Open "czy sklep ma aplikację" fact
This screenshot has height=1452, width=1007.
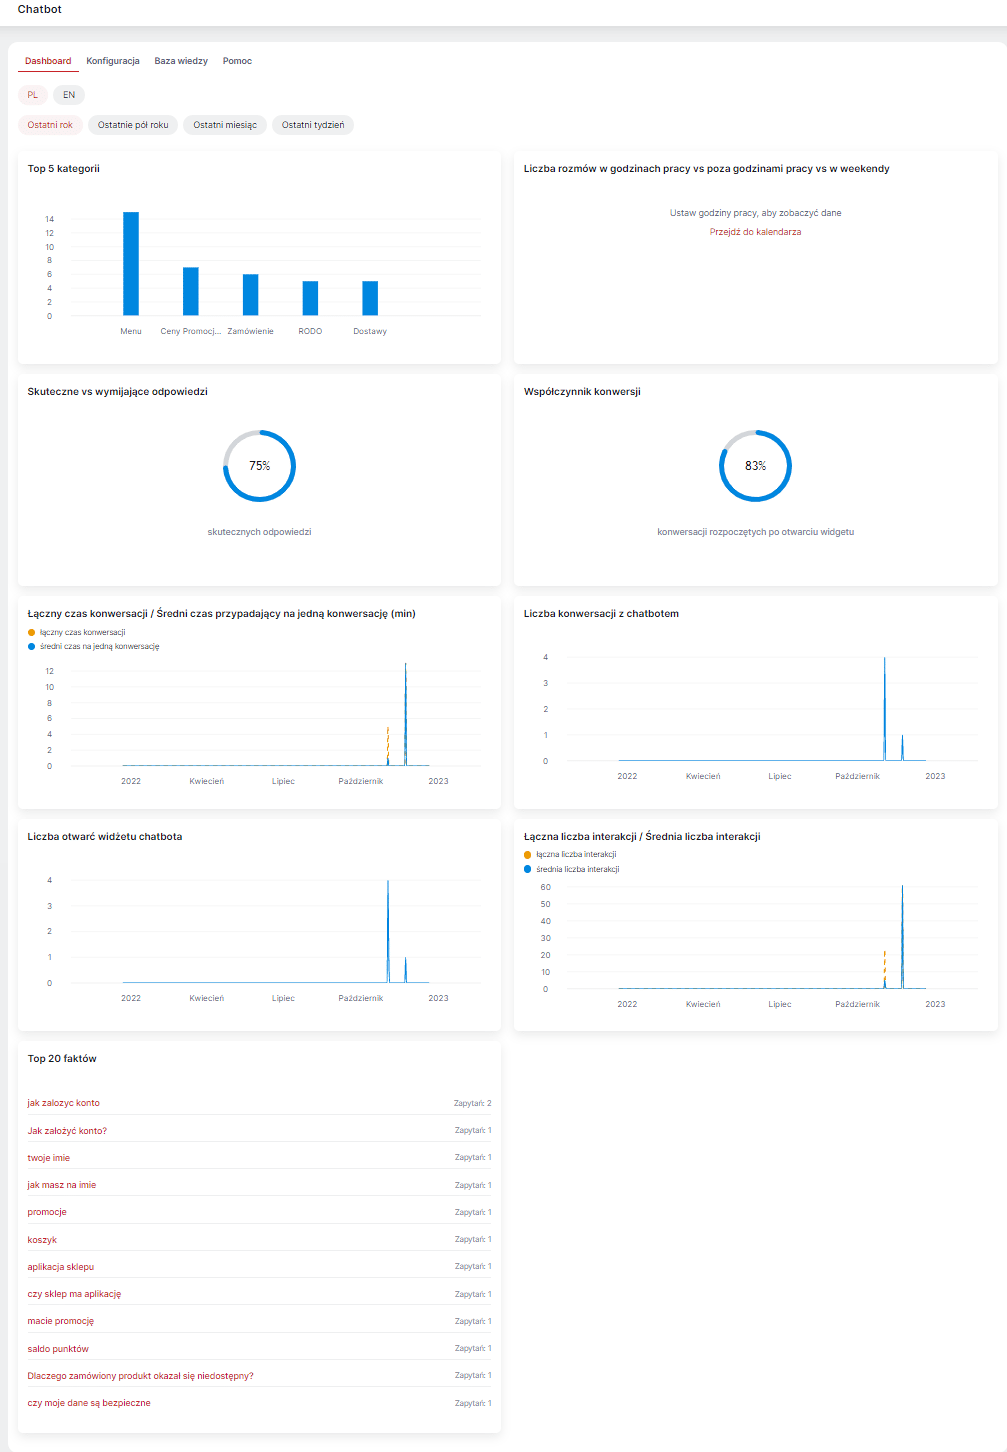pyautogui.click(x=74, y=1294)
